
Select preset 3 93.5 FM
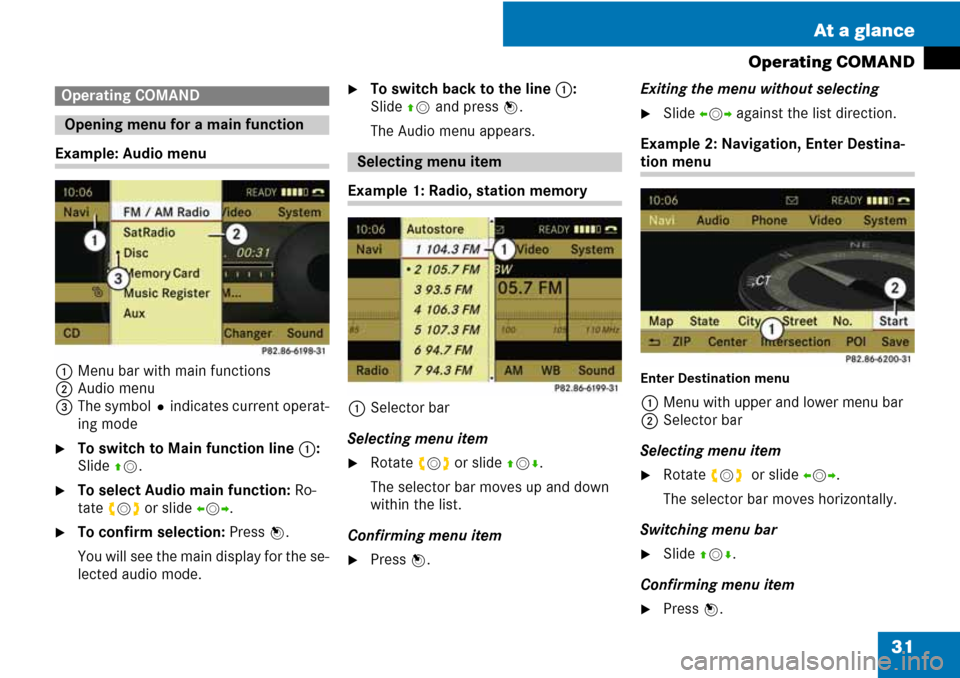[x=443, y=290]
